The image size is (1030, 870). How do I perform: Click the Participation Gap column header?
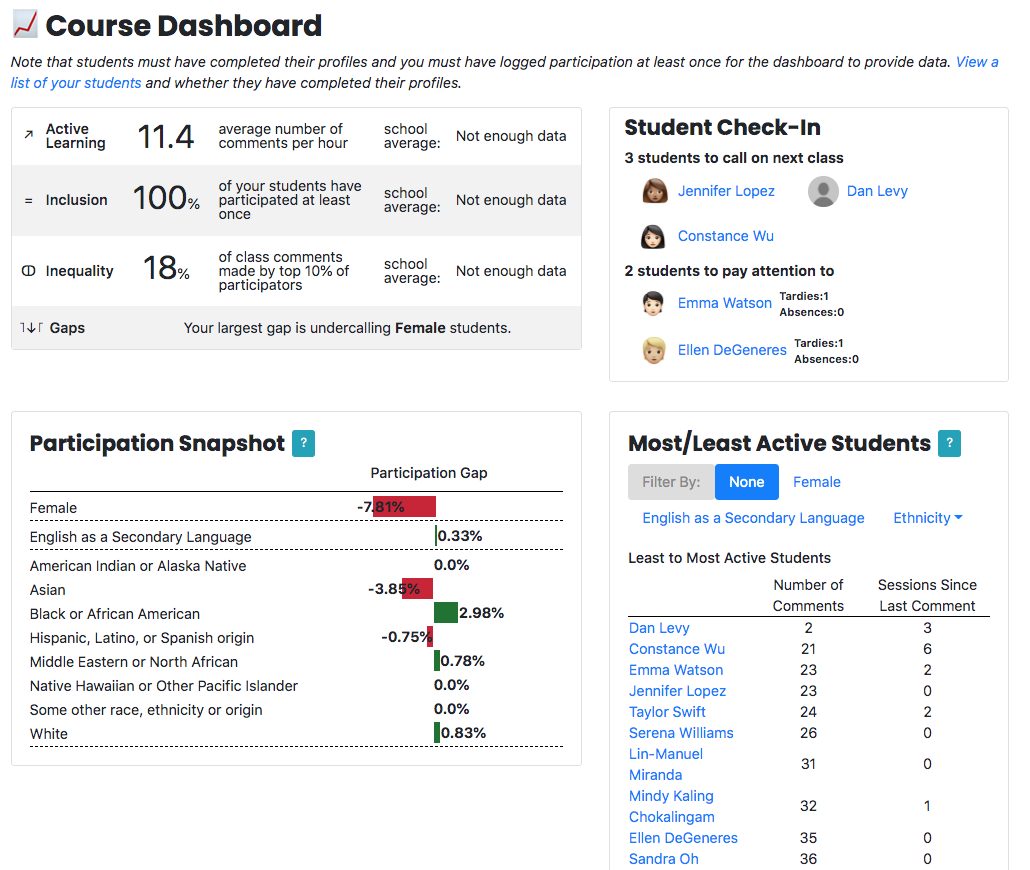tap(429, 473)
